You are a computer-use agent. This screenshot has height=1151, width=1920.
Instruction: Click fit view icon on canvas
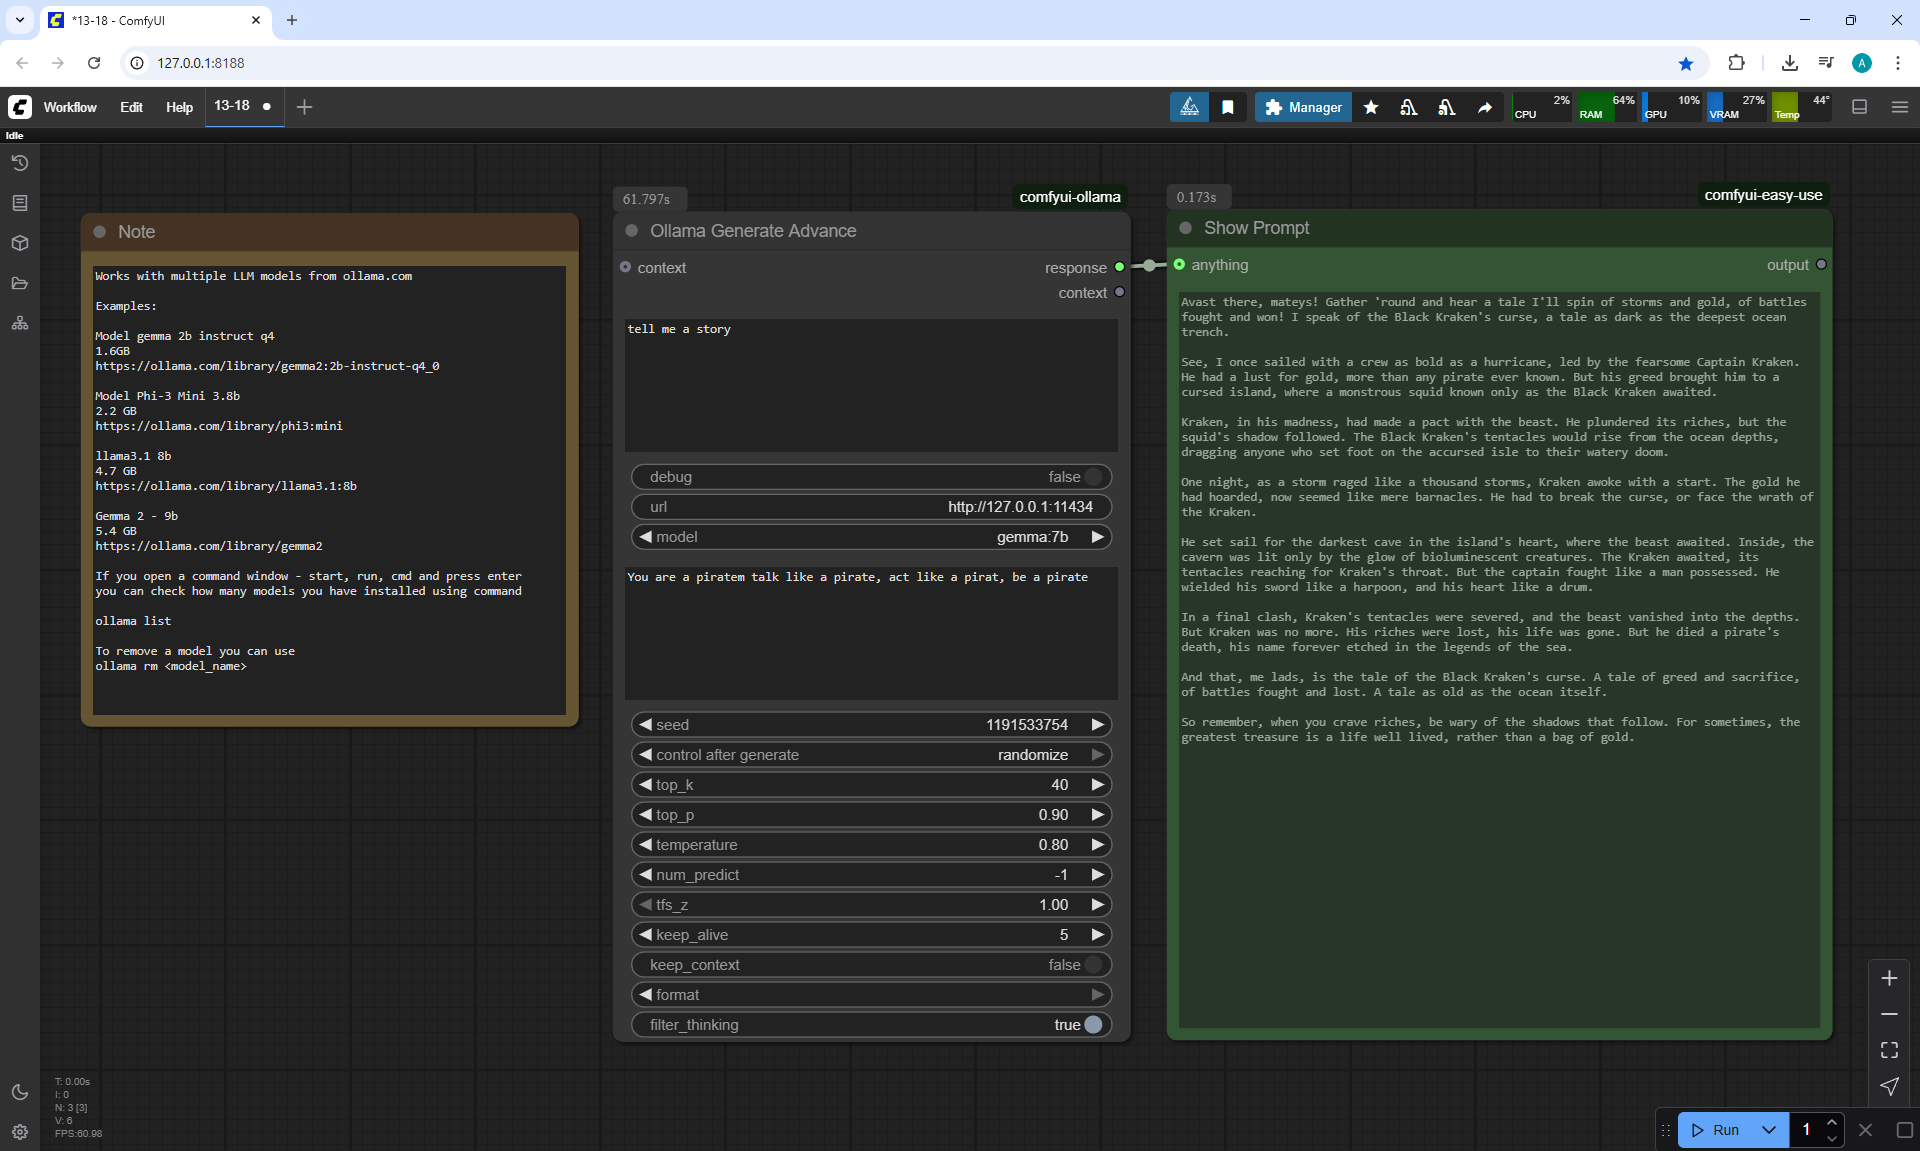[1889, 1050]
